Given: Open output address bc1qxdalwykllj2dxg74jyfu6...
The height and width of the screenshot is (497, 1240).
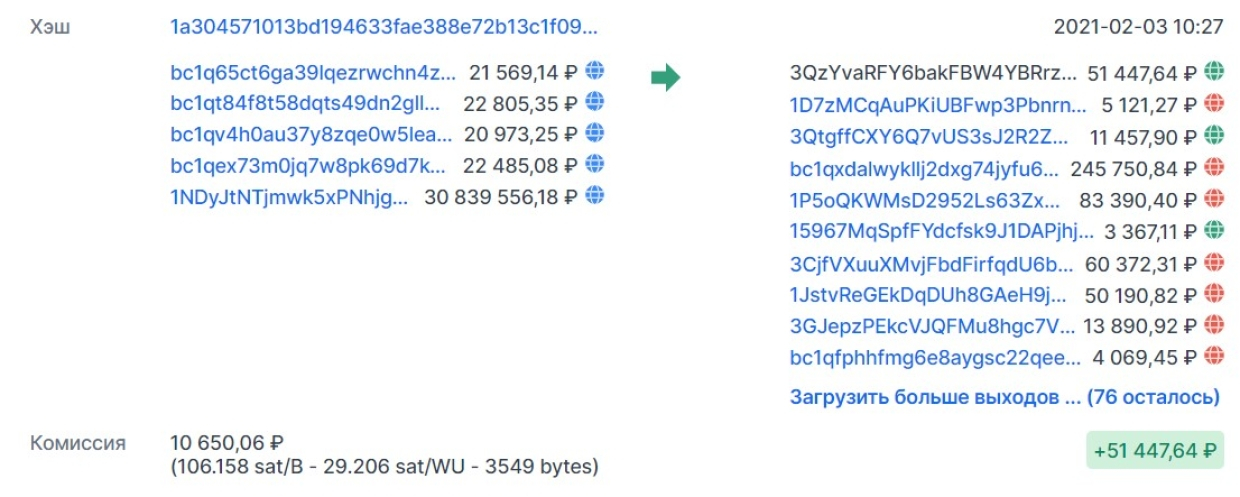Looking at the screenshot, I should click(x=924, y=169).
